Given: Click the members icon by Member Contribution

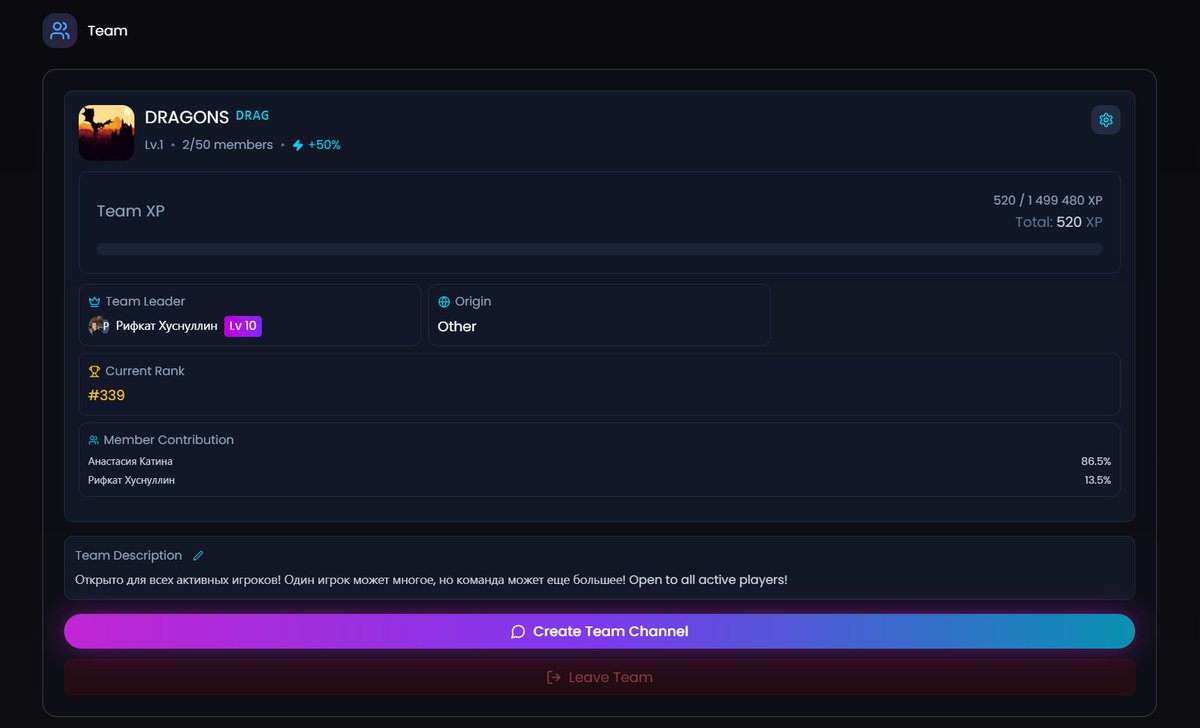Looking at the screenshot, I should point(94,440).
